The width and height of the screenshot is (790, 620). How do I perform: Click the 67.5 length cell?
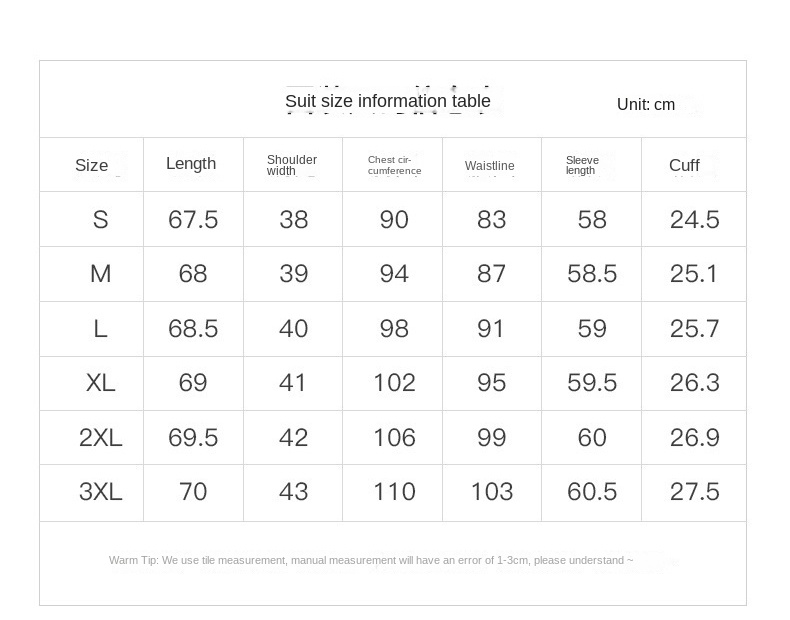click(193, 220)
